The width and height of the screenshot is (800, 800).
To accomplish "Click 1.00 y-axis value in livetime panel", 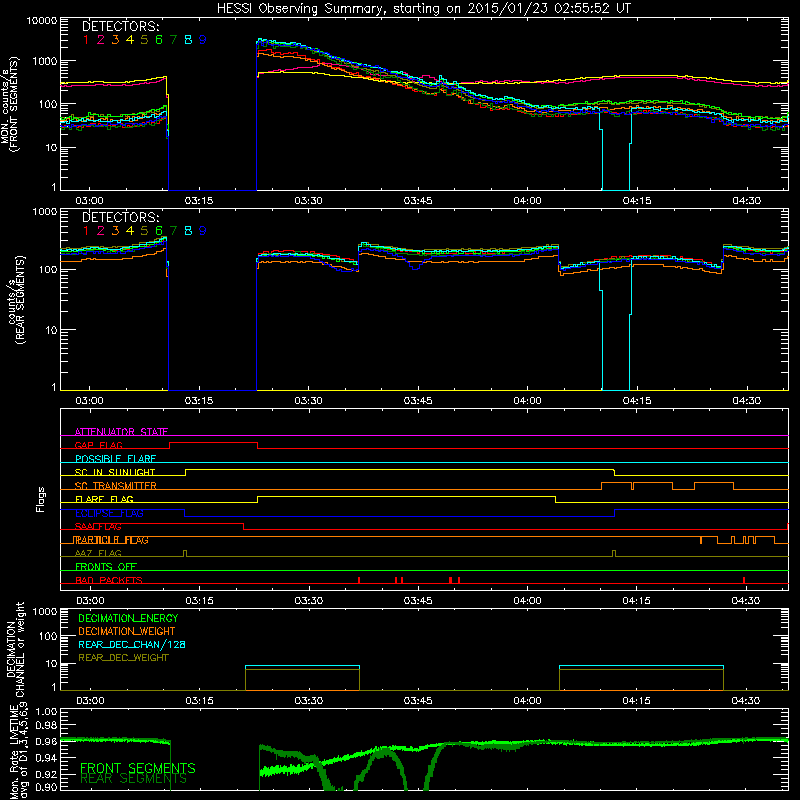I will [47, 711].
